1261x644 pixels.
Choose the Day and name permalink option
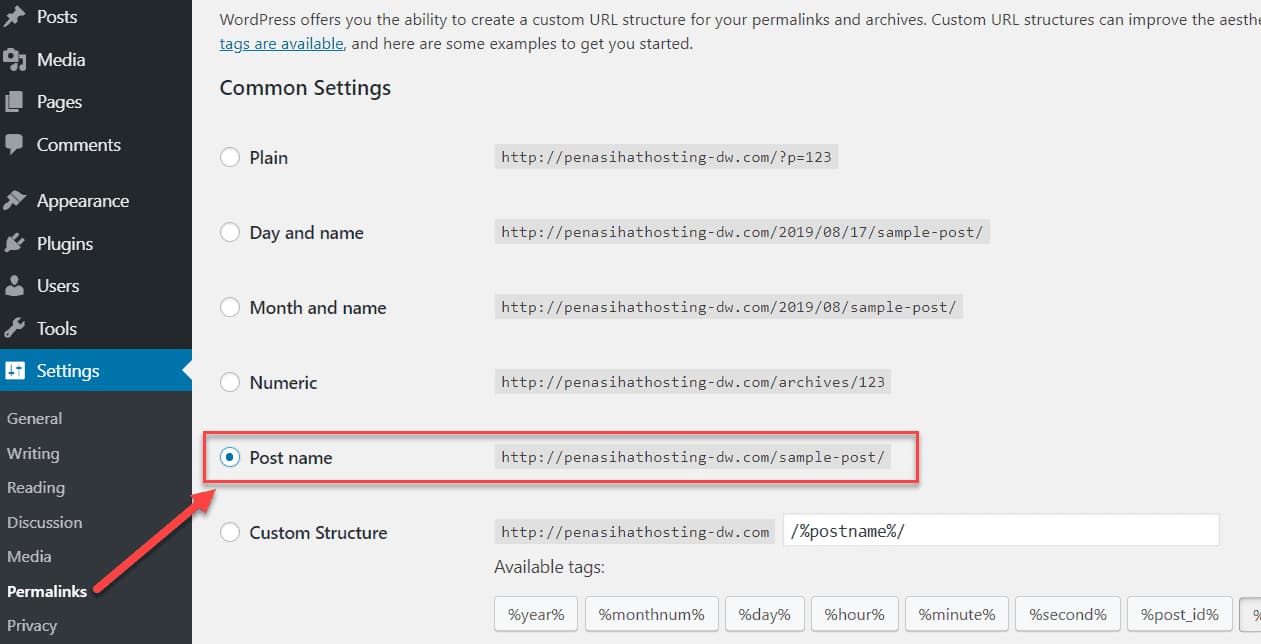point(229,232)
